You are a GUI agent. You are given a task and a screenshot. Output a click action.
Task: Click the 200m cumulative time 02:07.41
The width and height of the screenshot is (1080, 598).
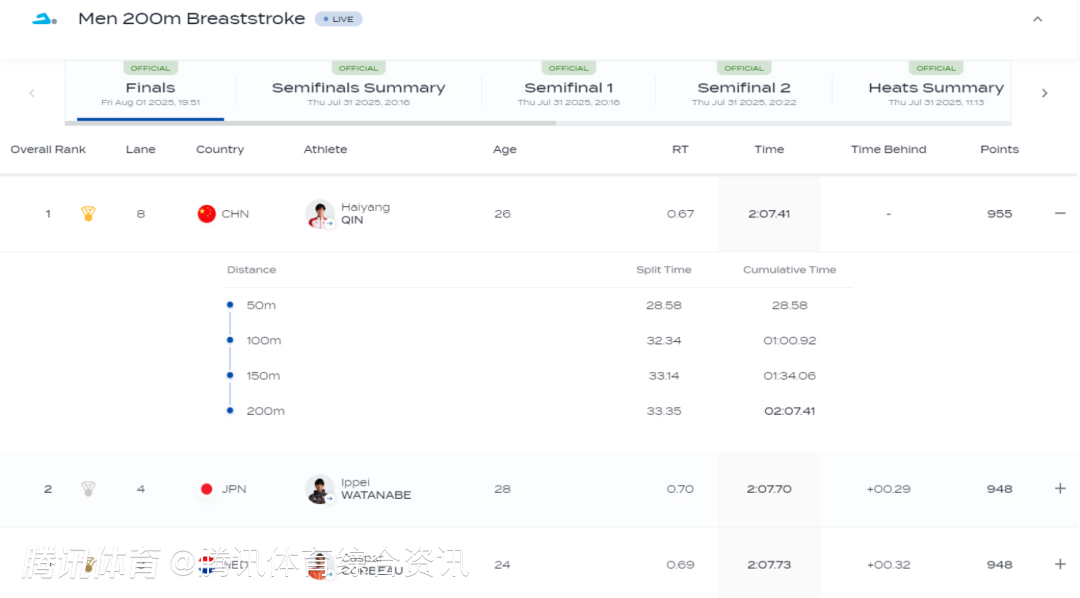[789, 411]
